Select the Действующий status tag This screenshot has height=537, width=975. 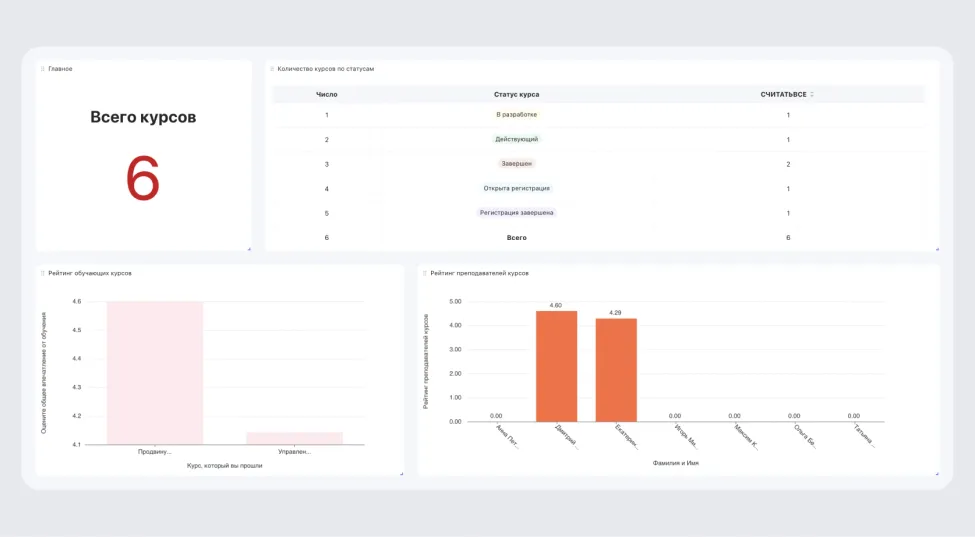[516, 139]
